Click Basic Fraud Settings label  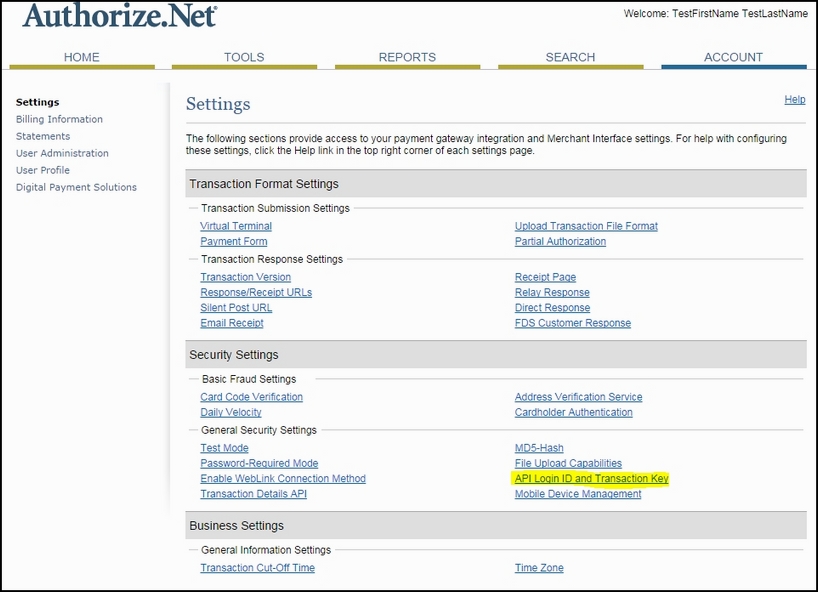click(x=249, y=379)
